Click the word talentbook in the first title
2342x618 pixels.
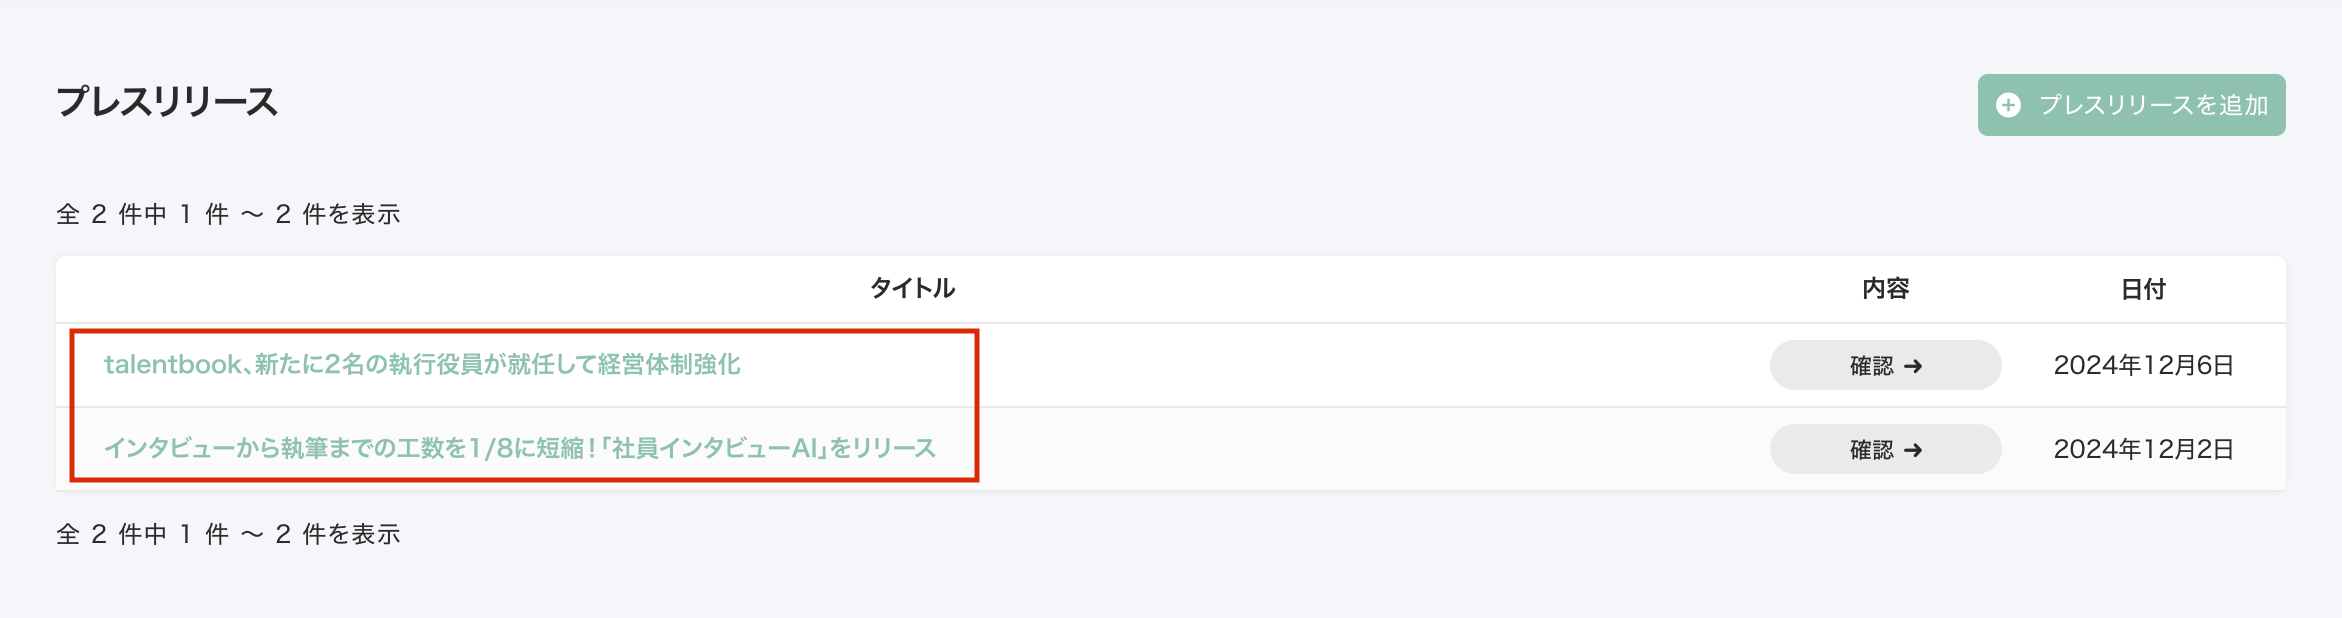pos(172,365)
